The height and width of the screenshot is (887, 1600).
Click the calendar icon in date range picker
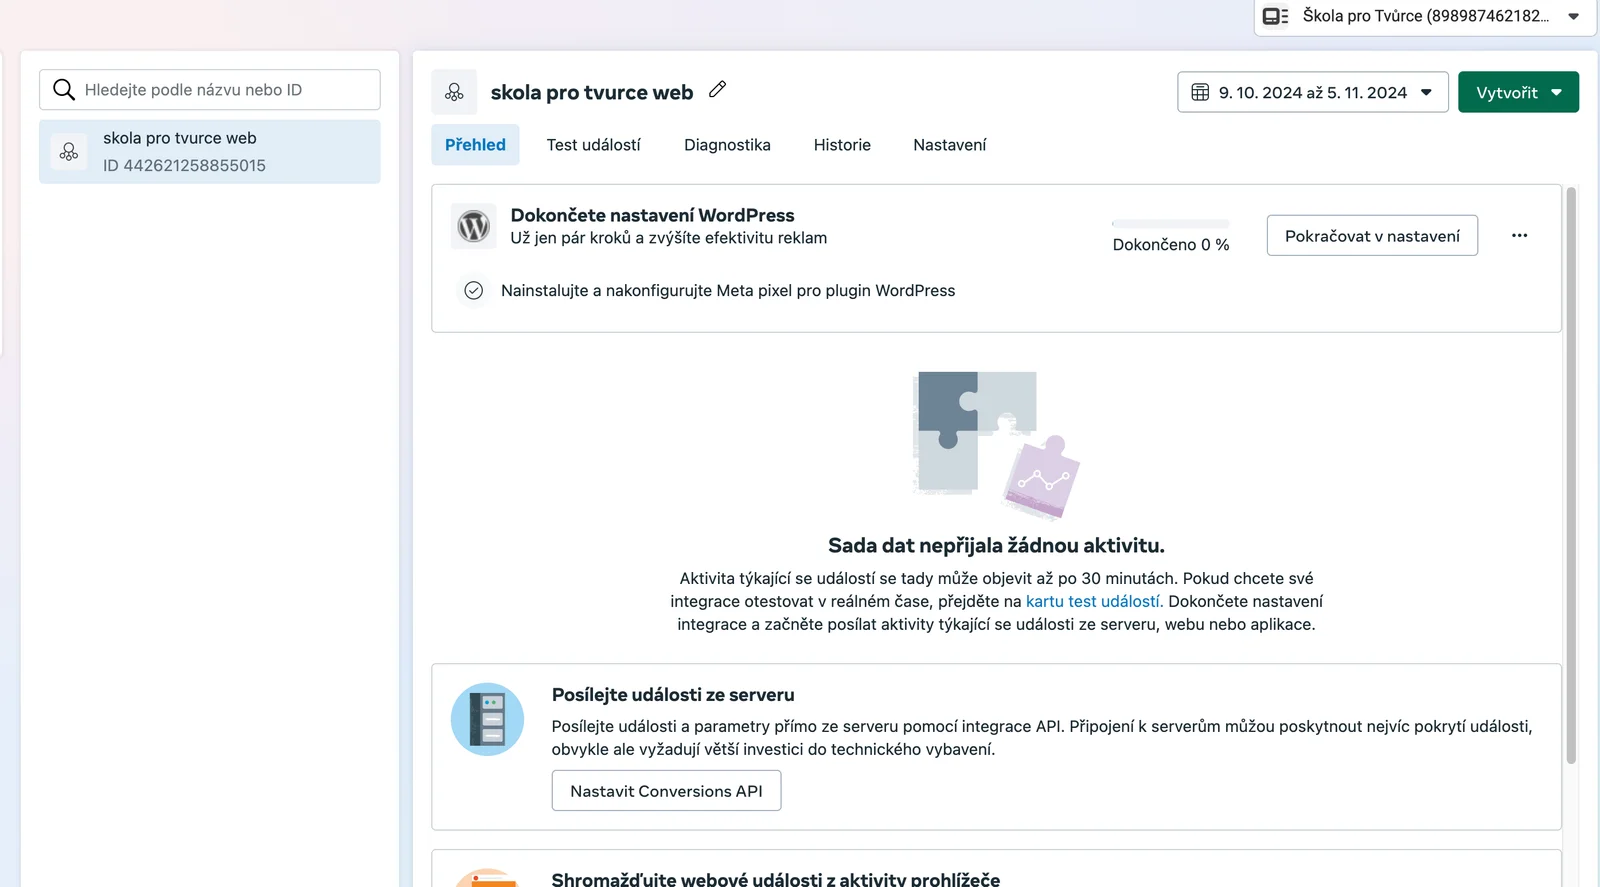pyautogui.click(x=1200, y=92)
